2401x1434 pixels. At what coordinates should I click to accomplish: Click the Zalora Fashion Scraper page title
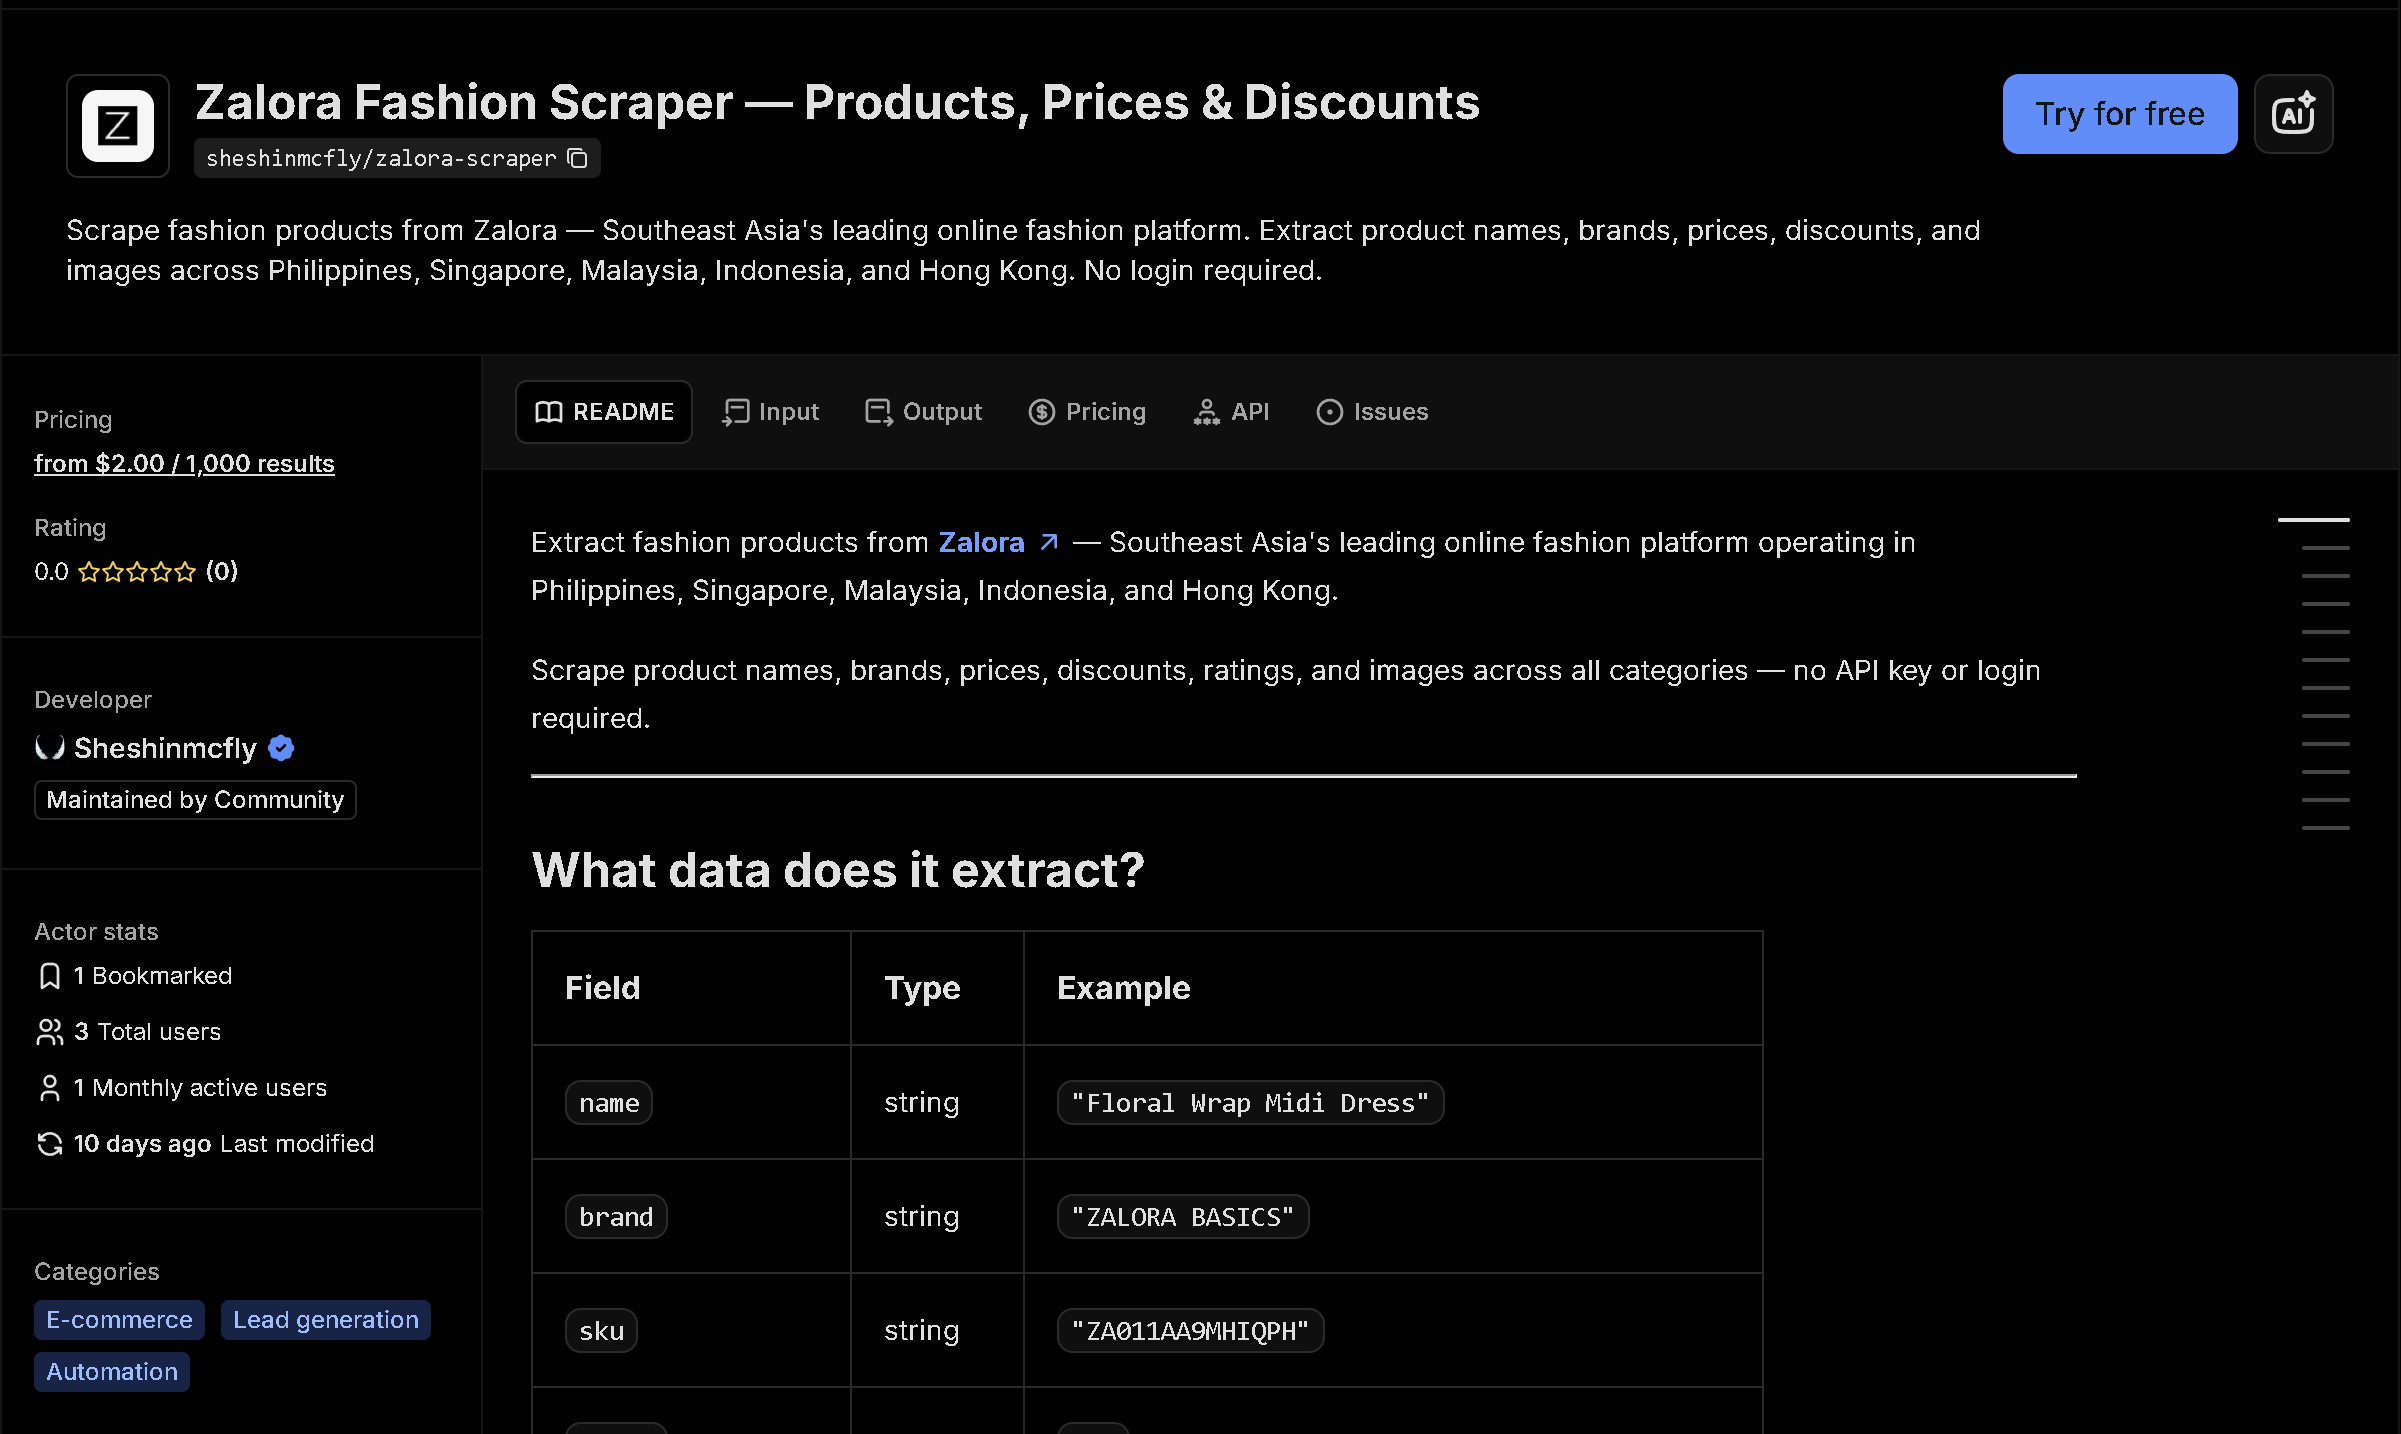837,103
